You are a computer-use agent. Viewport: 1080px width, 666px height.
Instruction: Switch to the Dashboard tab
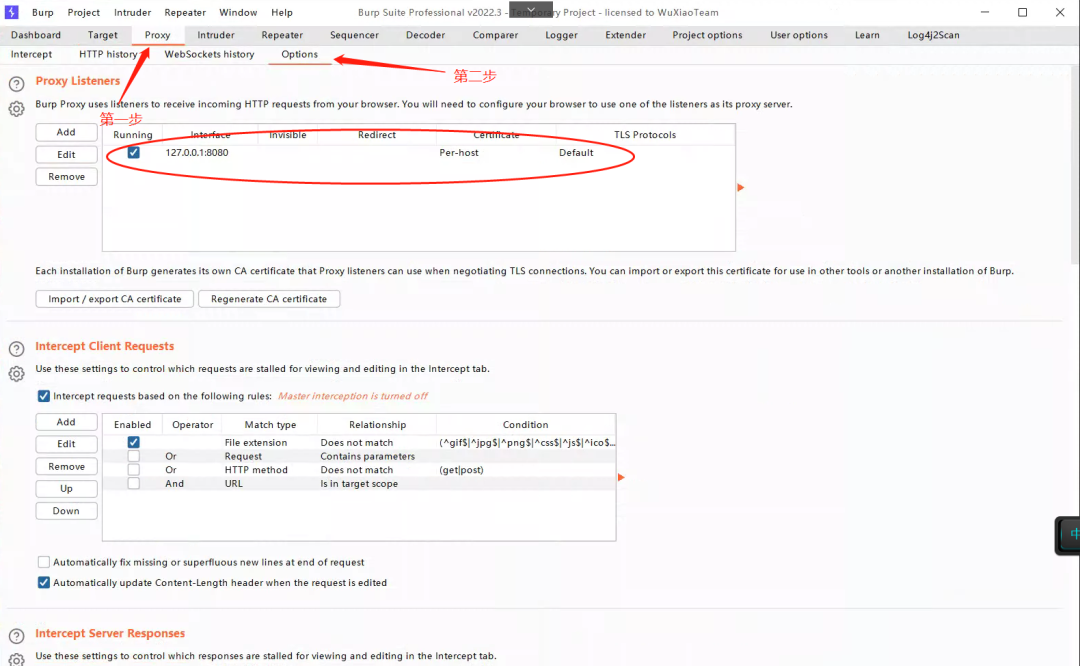(36, 35)
